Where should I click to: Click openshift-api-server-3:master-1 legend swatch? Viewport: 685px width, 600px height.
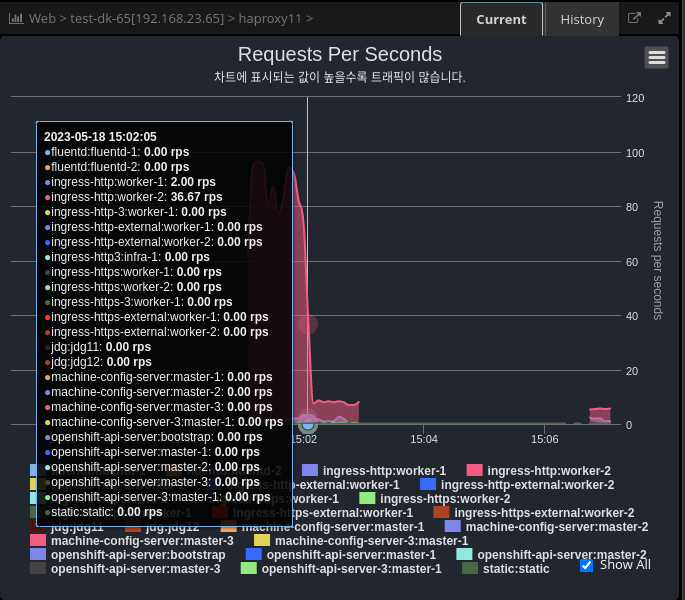click(x=249, y=568)
